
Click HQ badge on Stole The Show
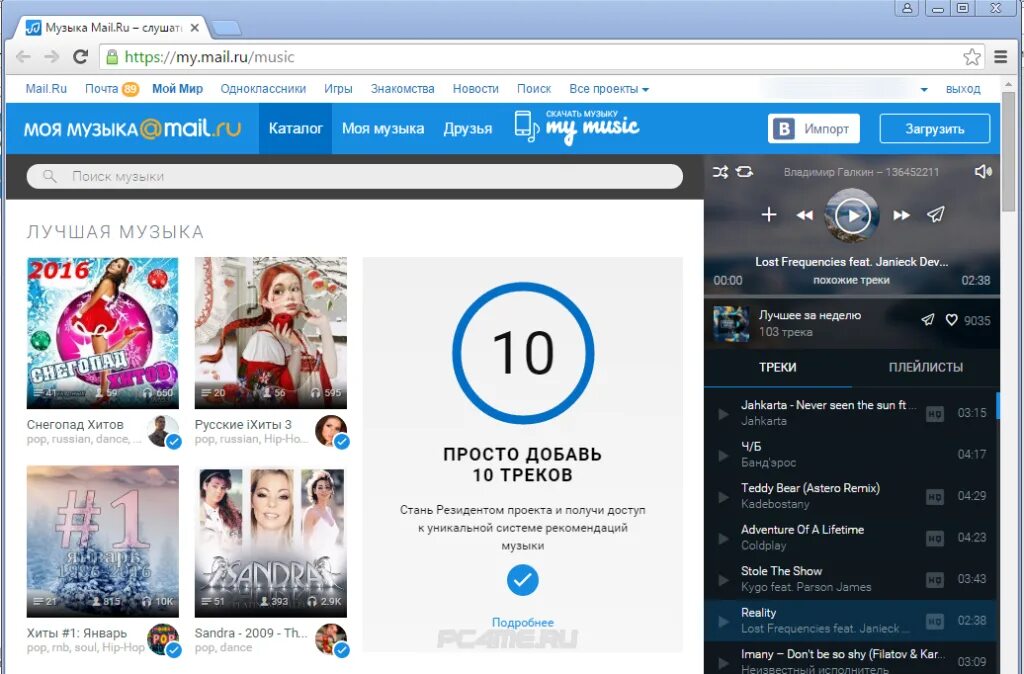[x=935, y=579]
